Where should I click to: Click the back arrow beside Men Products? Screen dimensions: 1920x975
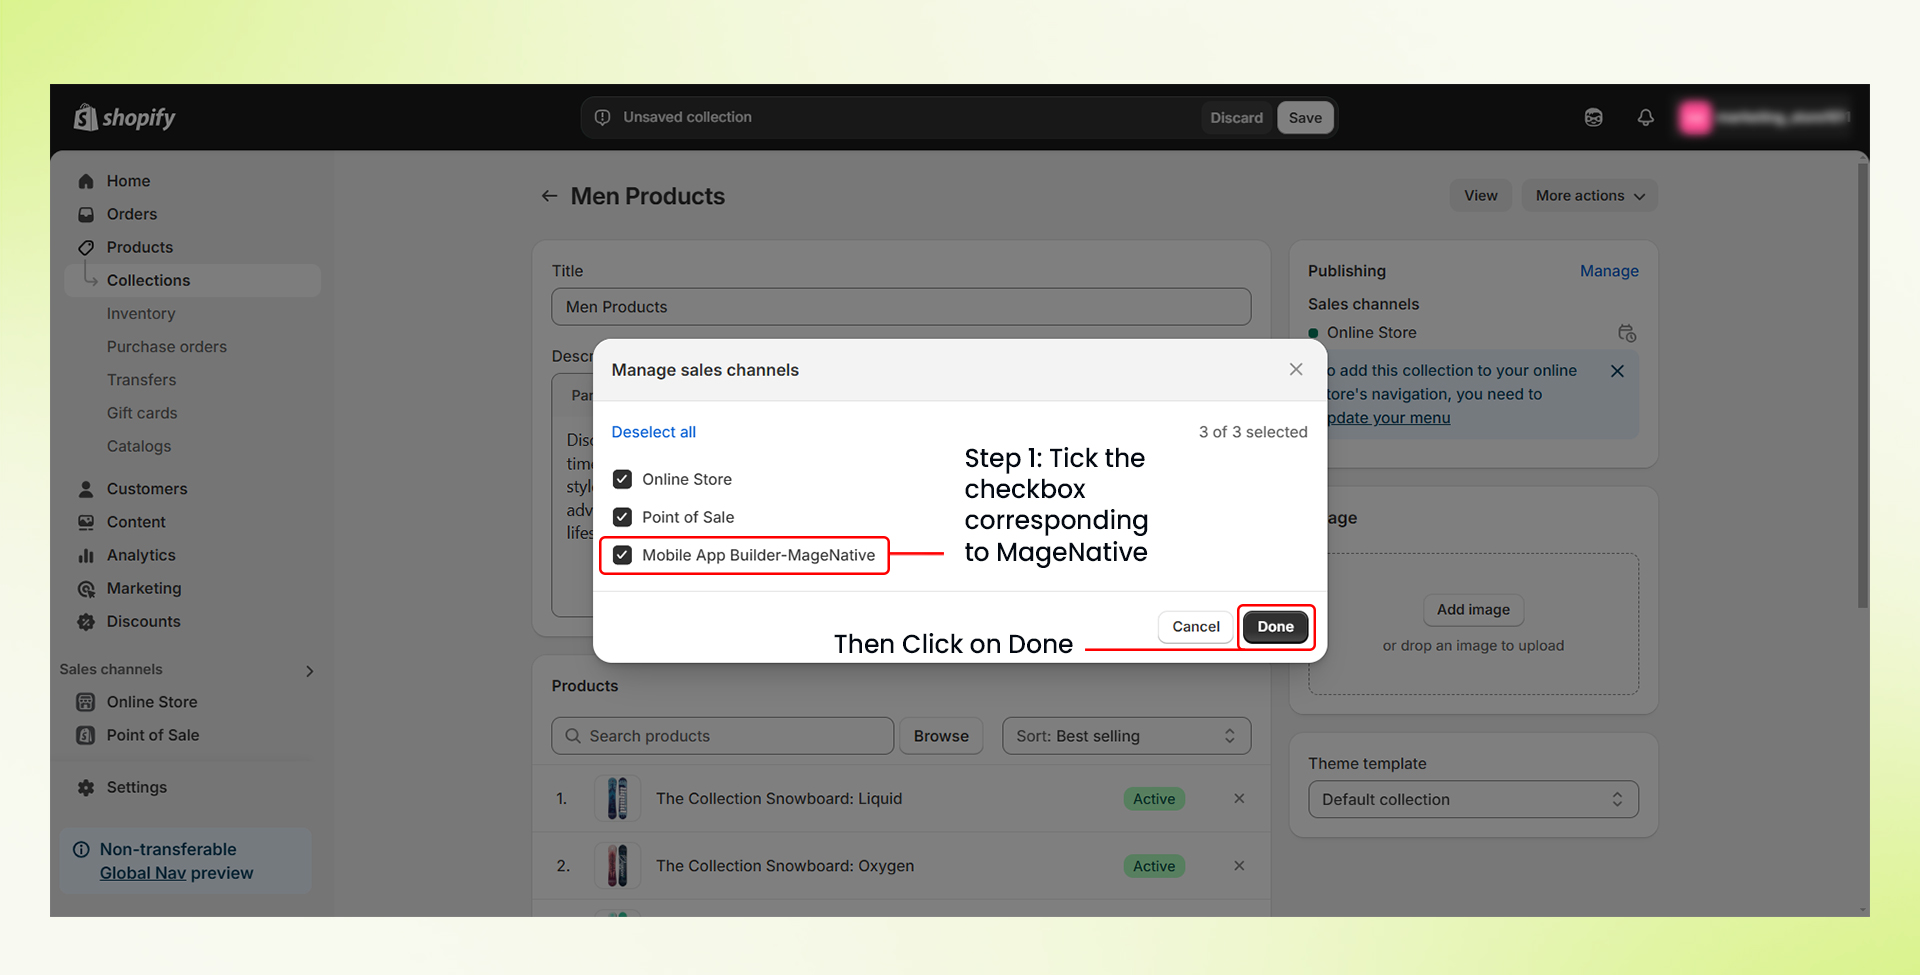549,196
